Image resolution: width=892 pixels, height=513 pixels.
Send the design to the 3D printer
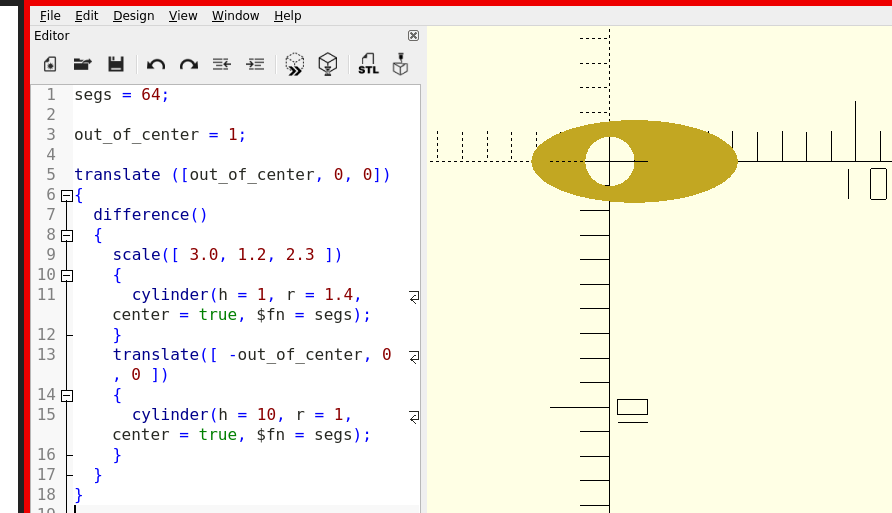(400, 64)
